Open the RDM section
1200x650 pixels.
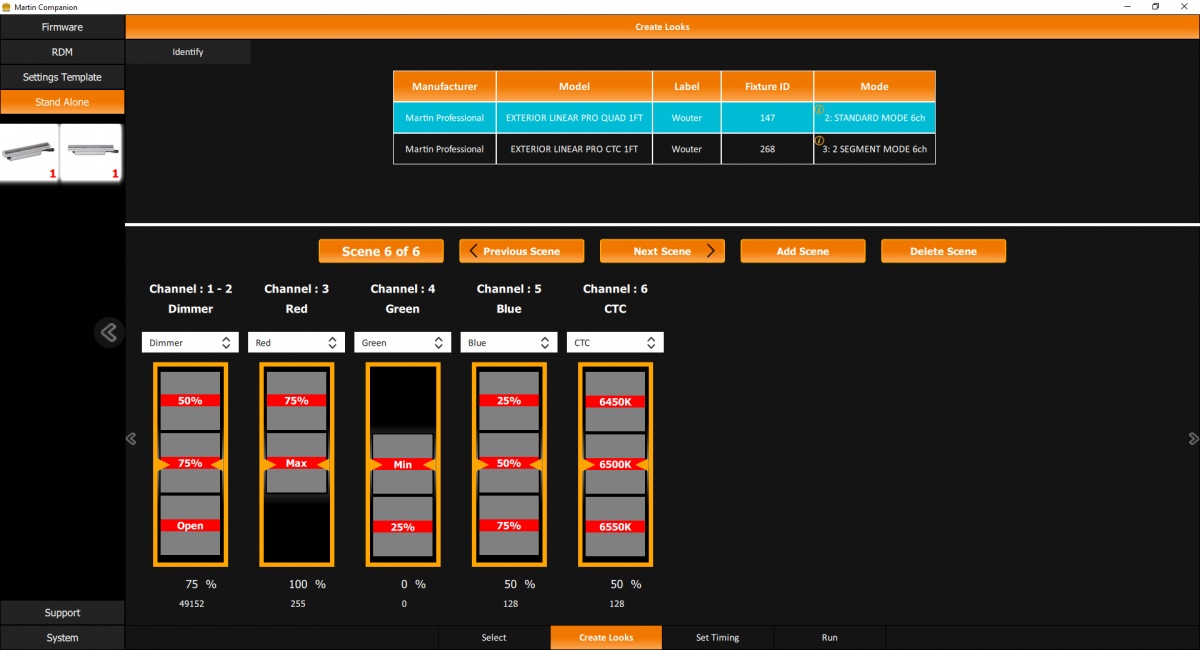click(62, 52)
